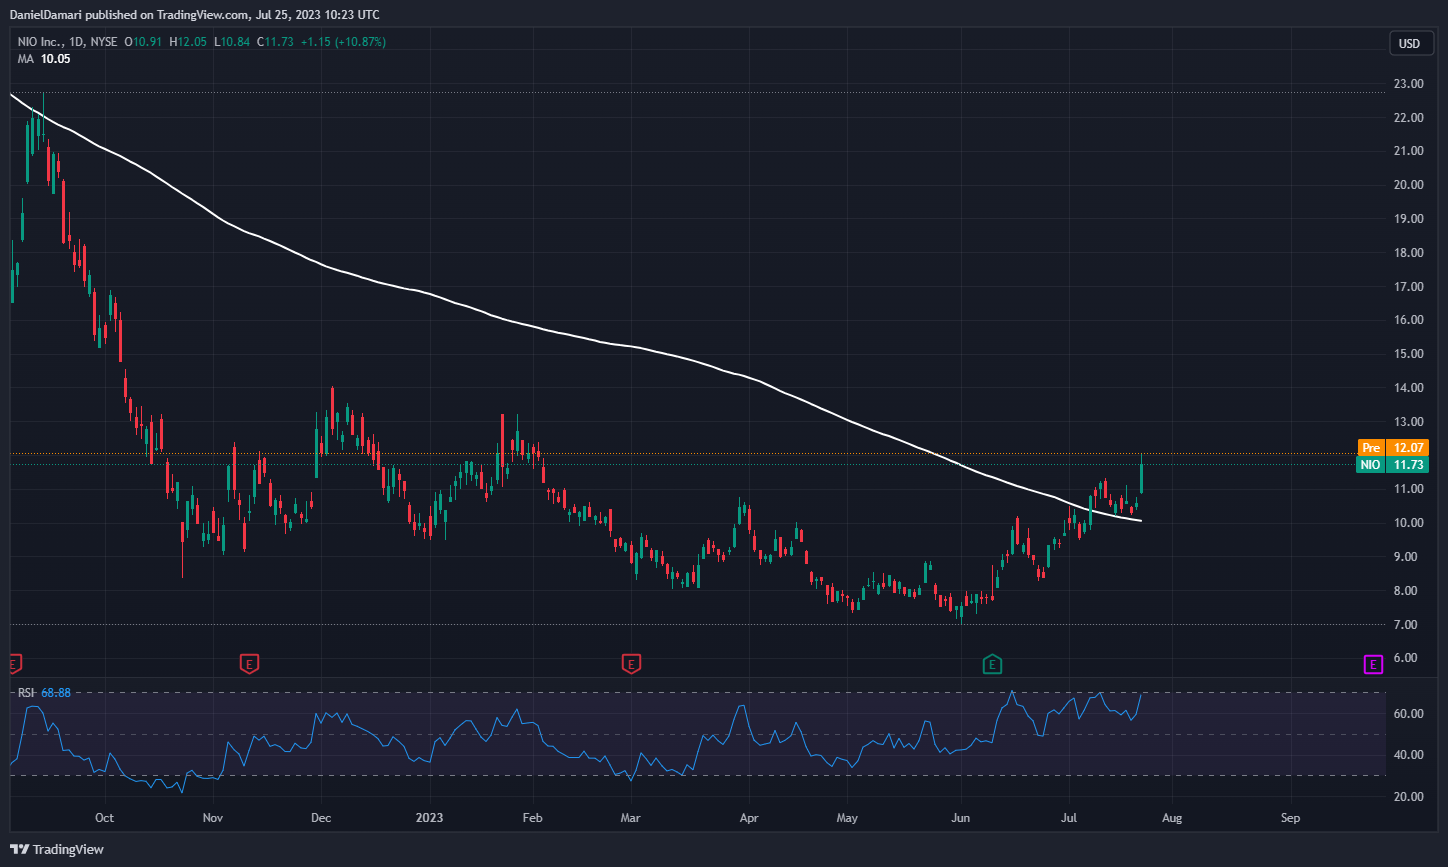Click 20.00 on the RSI axis
This screenshot has width=1448, height=867.
click(1409, 797)
